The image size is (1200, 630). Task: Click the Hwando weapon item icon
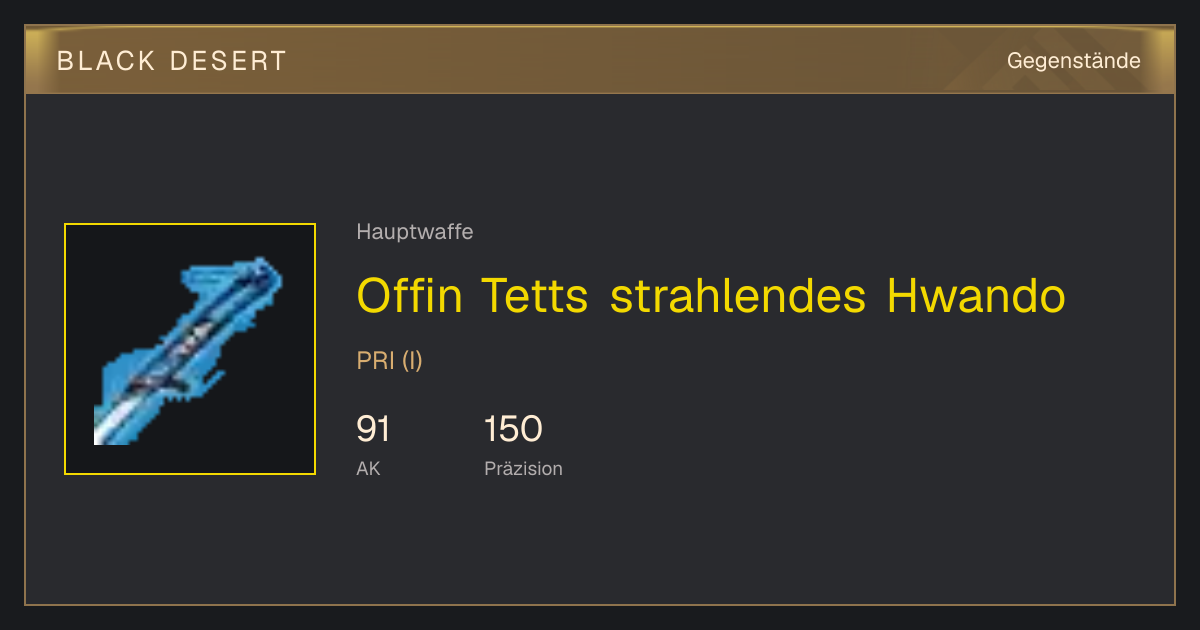tap(190, 349)
